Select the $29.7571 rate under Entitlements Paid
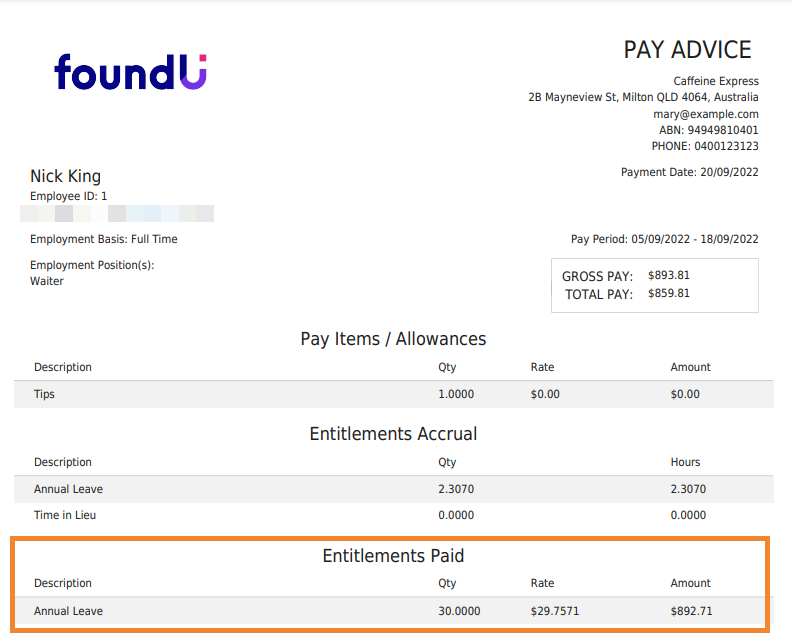 [x=556, y=611]
